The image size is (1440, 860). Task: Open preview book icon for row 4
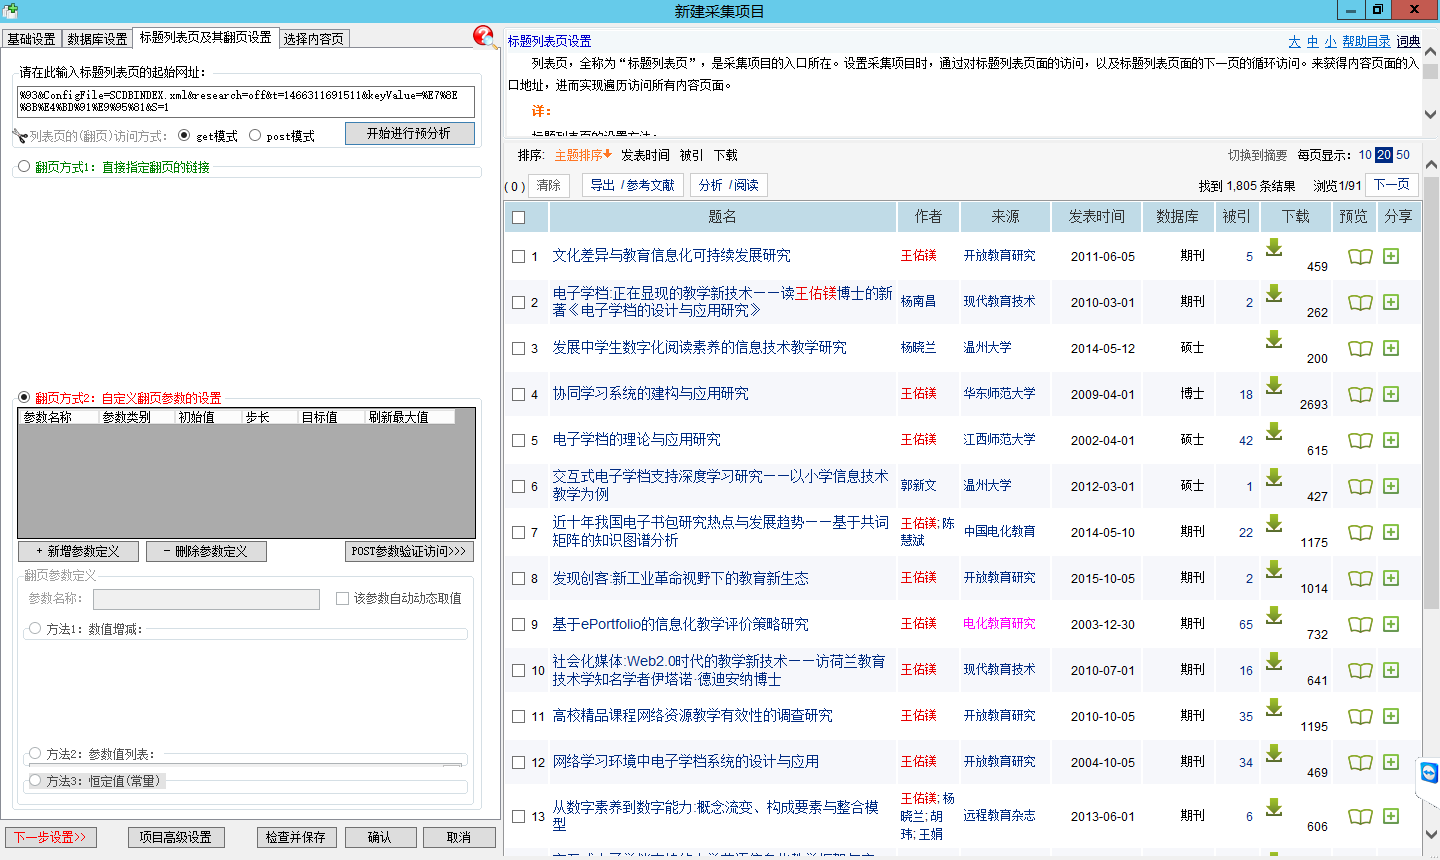click(x=1359, y=394)
